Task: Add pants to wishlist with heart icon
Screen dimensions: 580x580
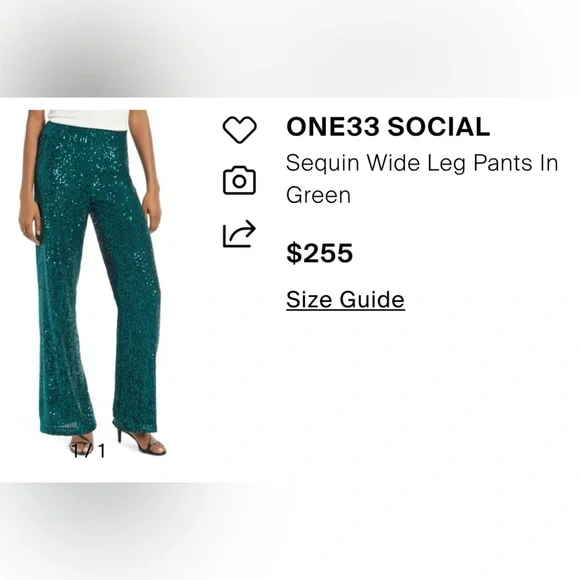Action: [239, 129]
